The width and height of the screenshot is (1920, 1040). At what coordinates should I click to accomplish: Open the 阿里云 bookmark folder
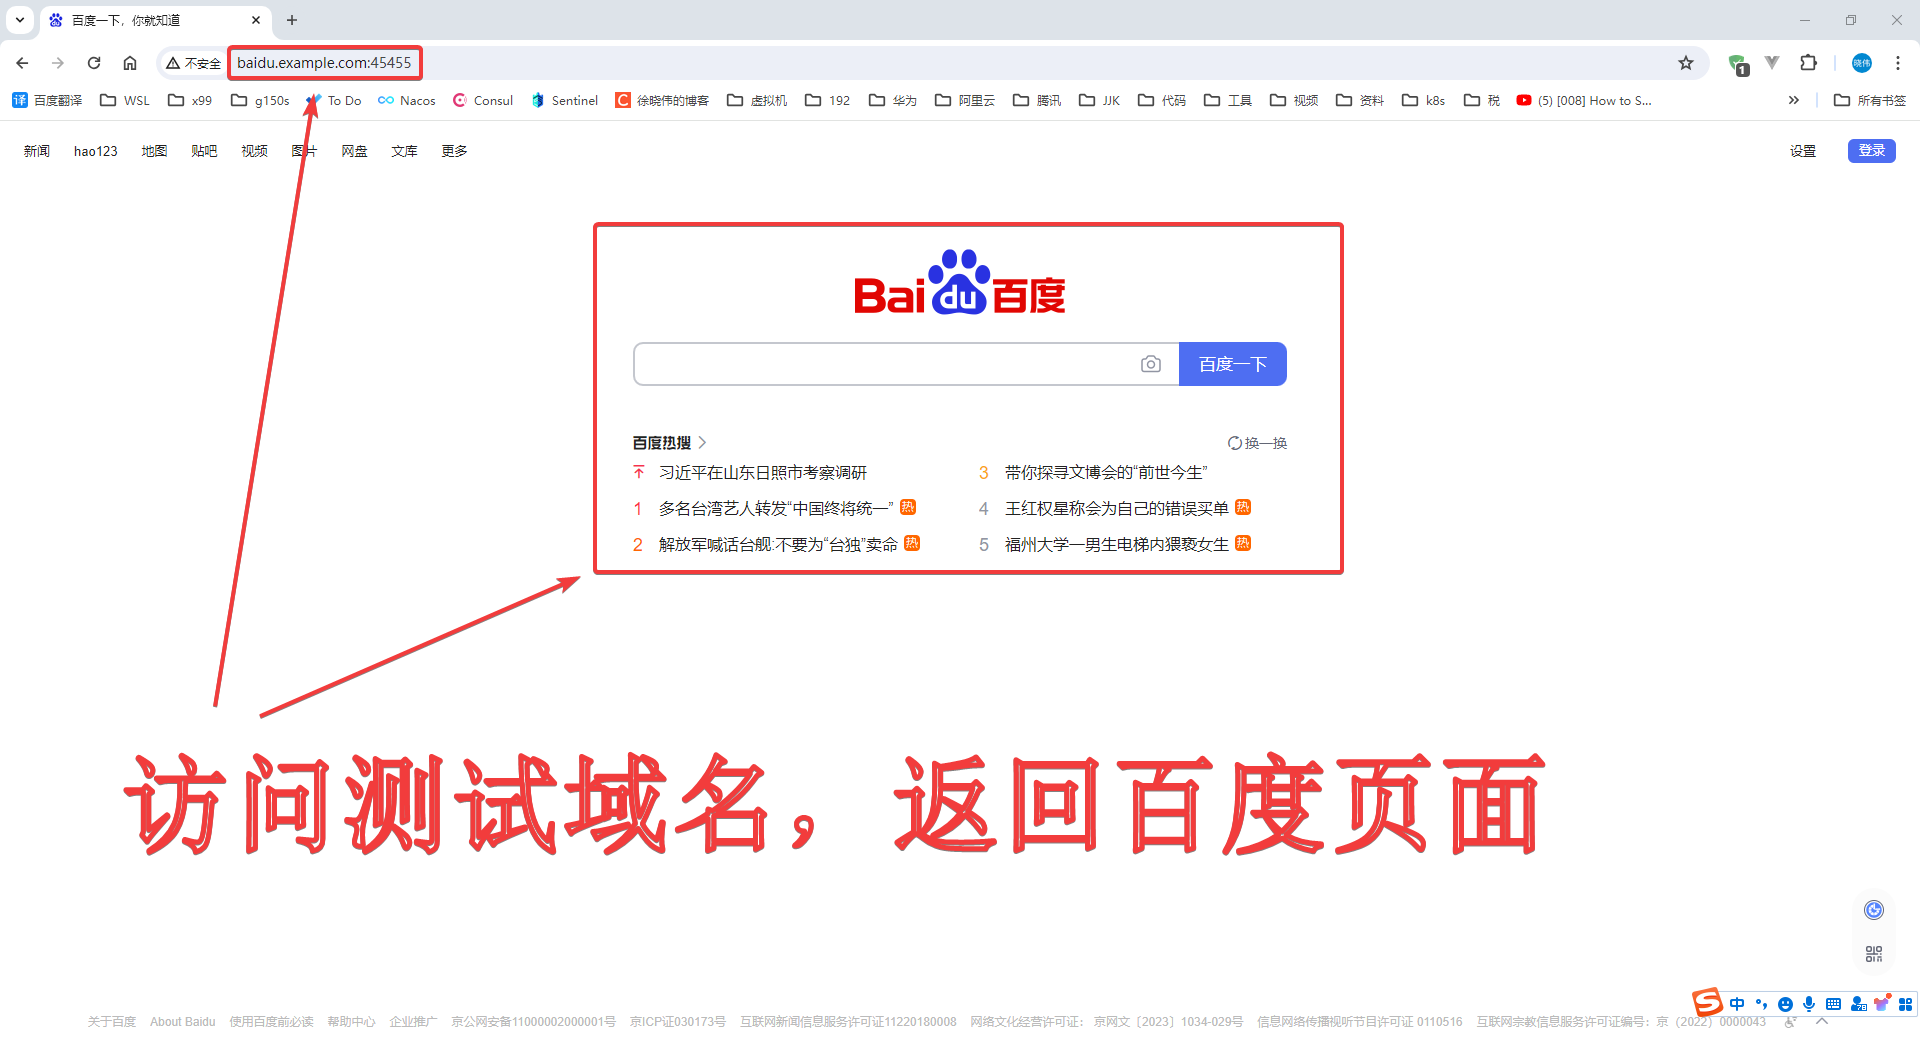click(965, 100)
